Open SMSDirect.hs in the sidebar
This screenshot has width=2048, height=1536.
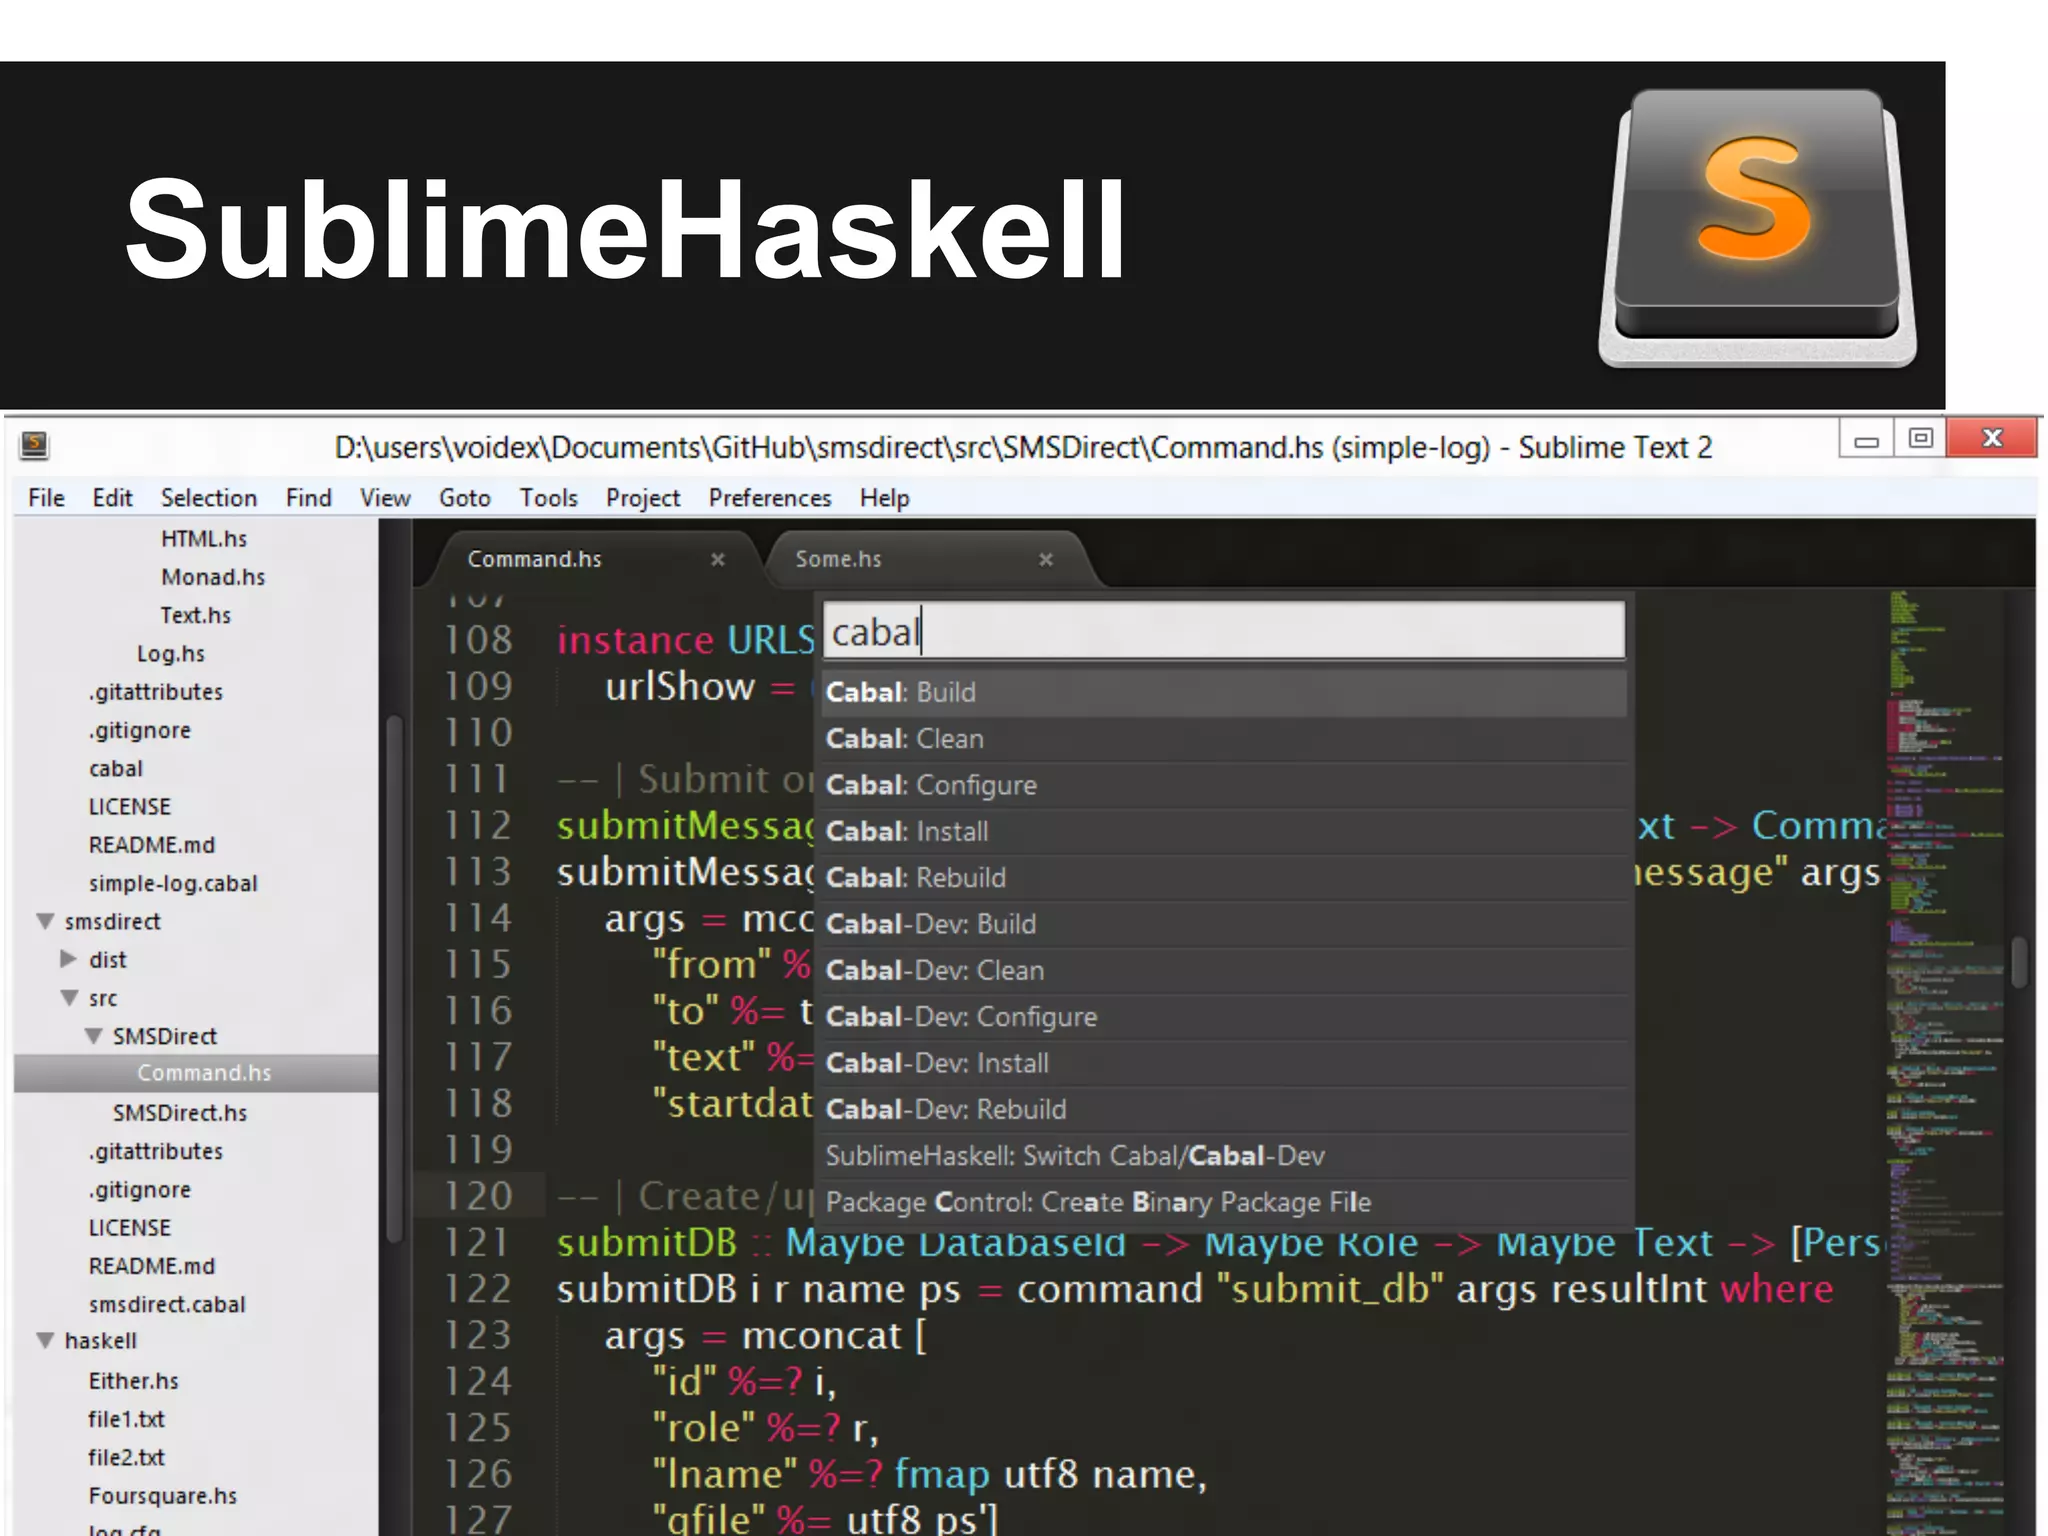pyautogui.click(x=180, y=1113)
